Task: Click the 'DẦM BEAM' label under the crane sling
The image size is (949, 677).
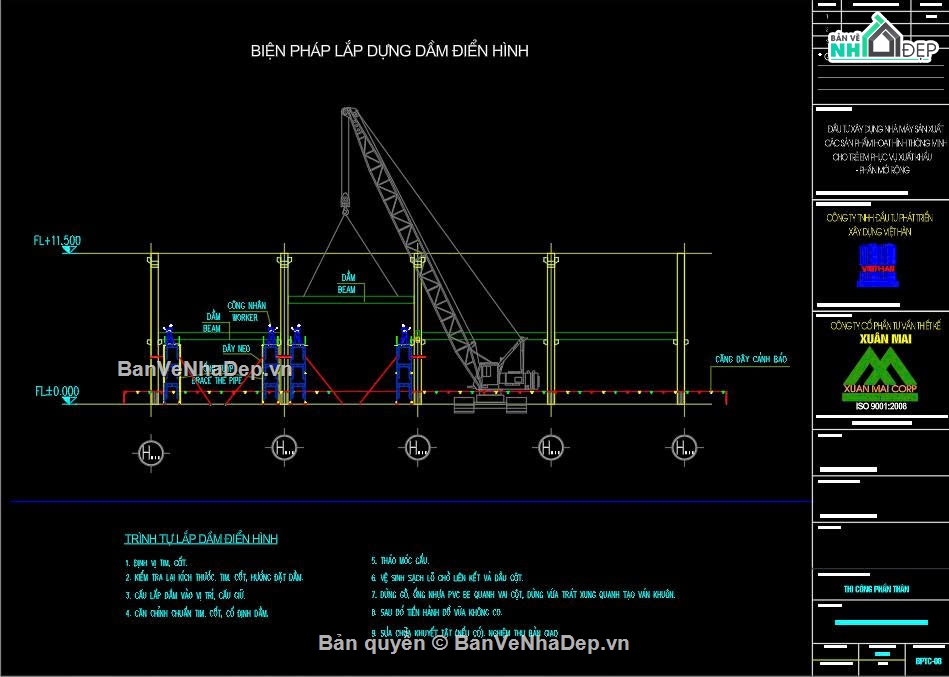Action: click(347, 283)
